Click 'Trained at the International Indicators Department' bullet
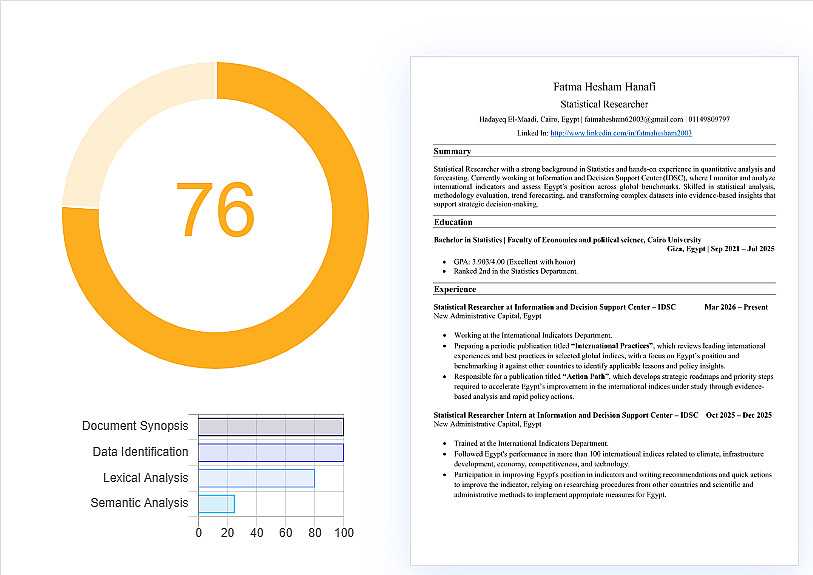The height and width of the screenshot is (575, 813). (531, 443)
